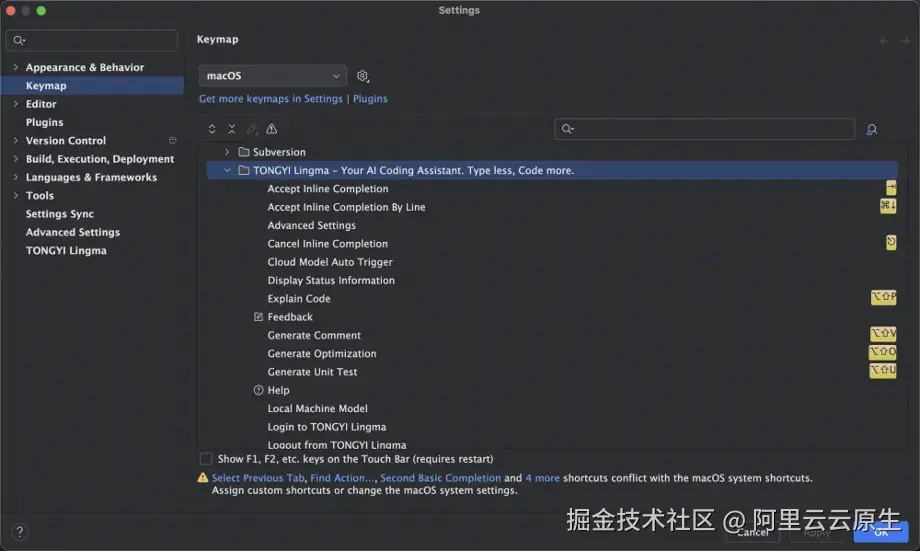Click the Feedback row icon

coord(258,317)
